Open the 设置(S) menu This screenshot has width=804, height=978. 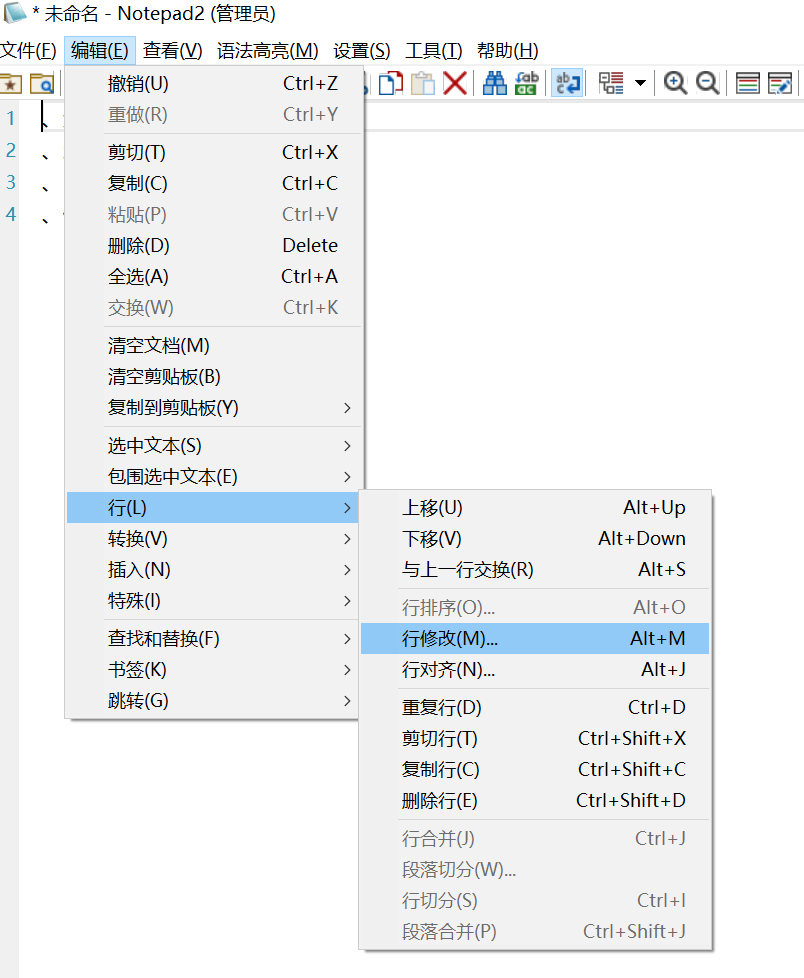coord(362,51)
